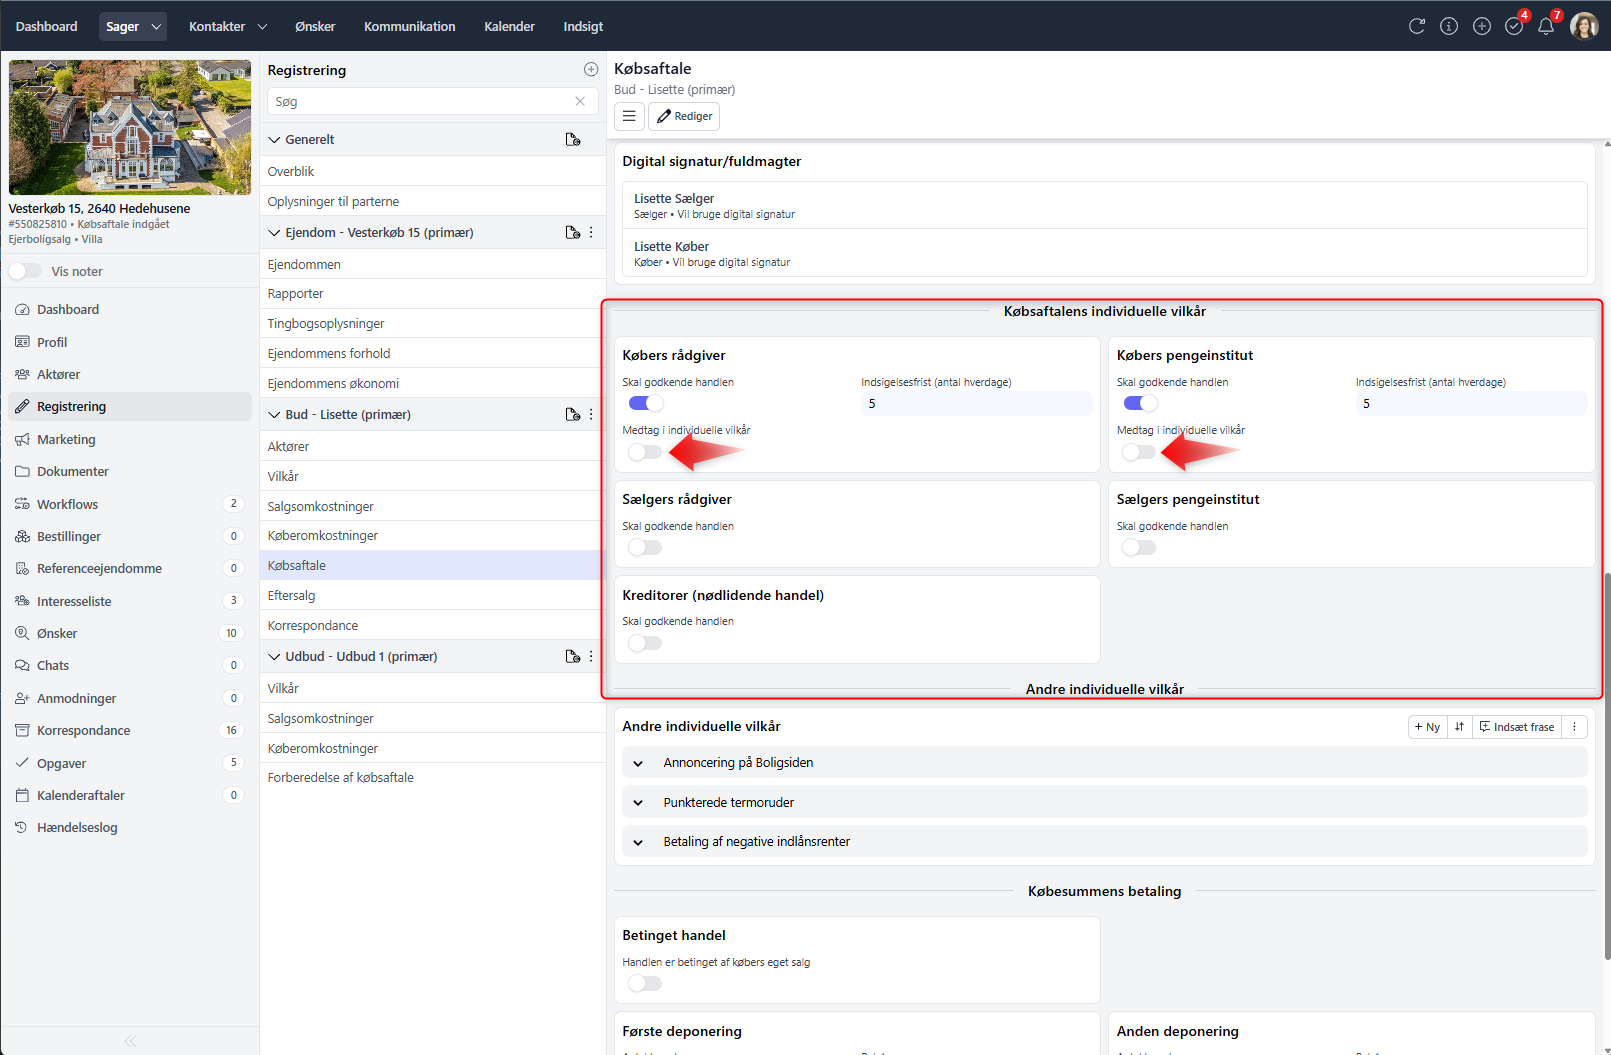The width and height of the screenshot is (1611, 1055).
Task: Open the tasks checkmark icon with badge
Action: [1514, 27]
